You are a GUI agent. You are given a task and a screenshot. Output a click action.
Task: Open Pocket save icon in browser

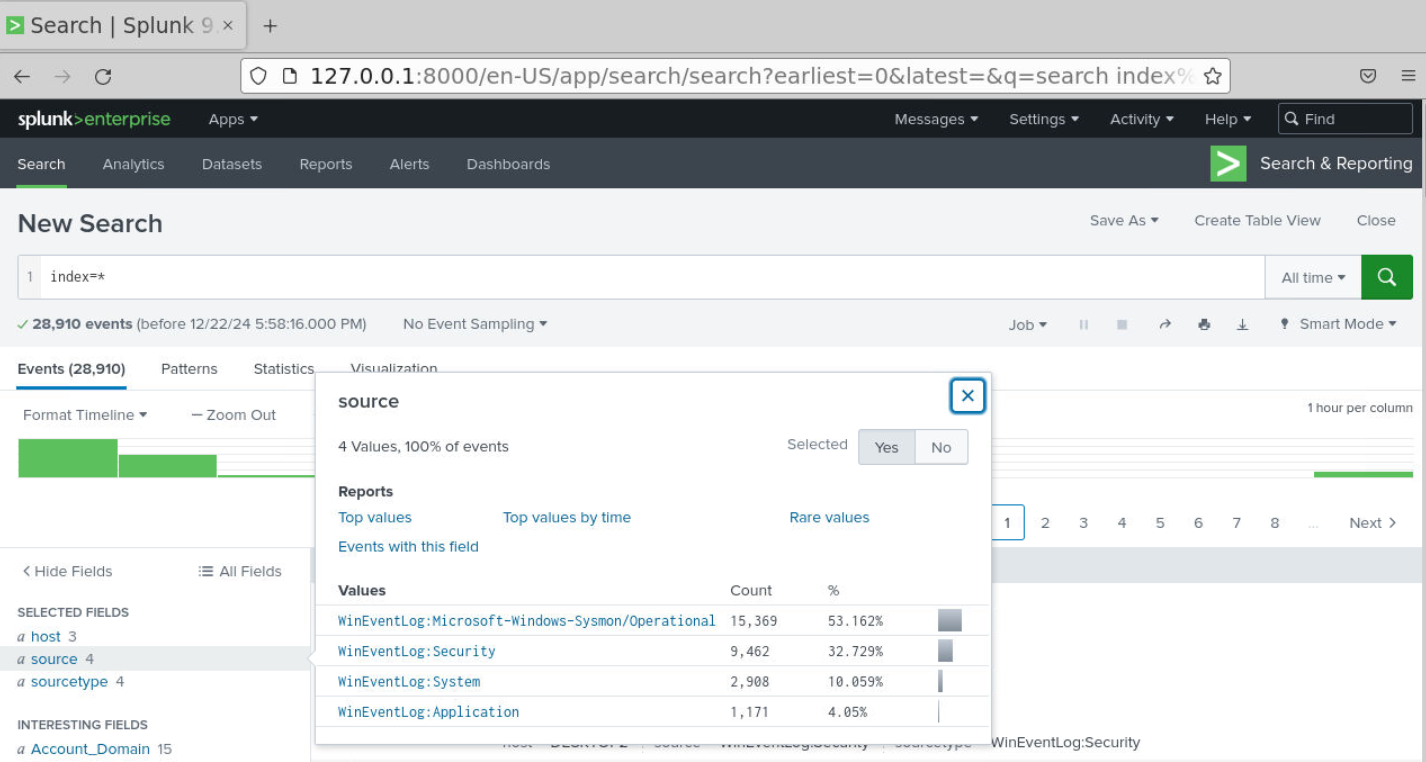coord(1368,76)
